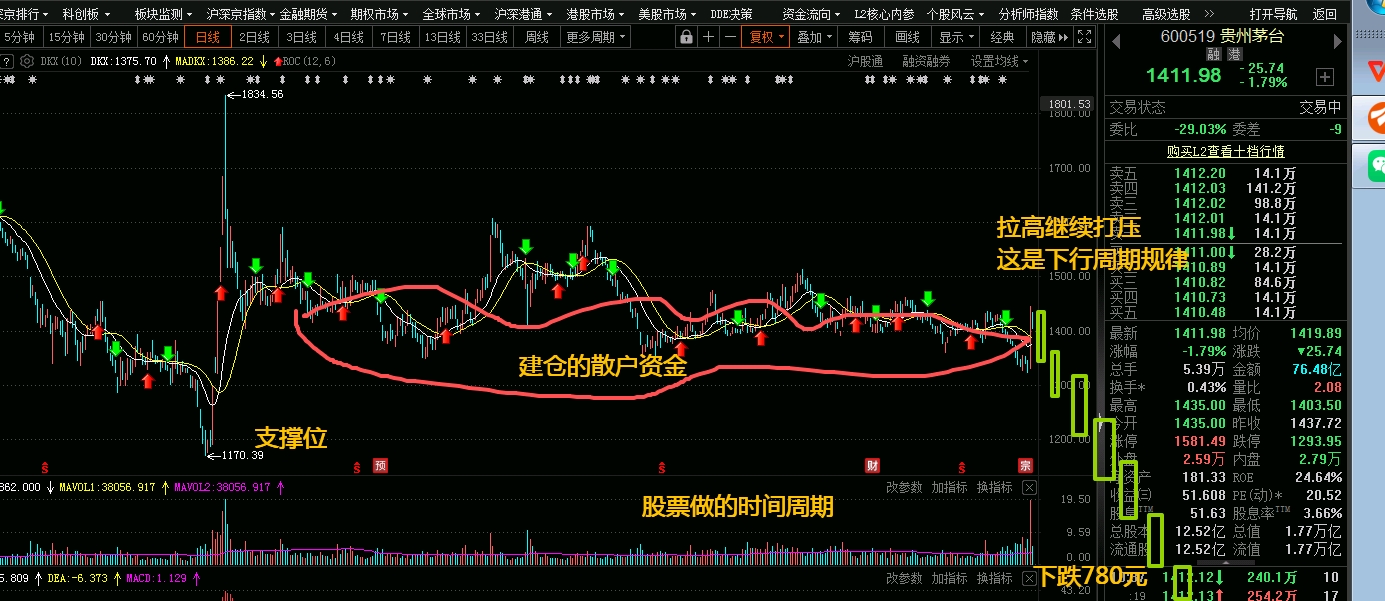Open 板块监测 menu dropdown

tap(165, 14)
